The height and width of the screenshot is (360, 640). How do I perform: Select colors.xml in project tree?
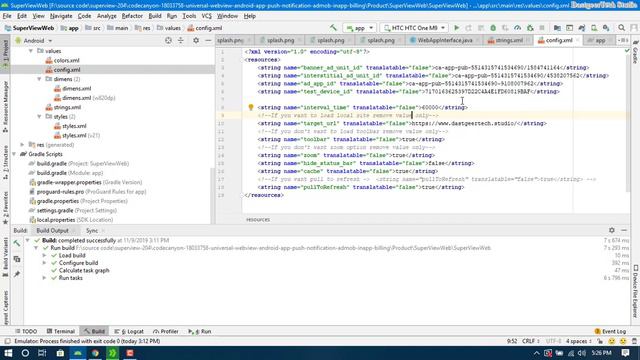[x=67, y=60]
